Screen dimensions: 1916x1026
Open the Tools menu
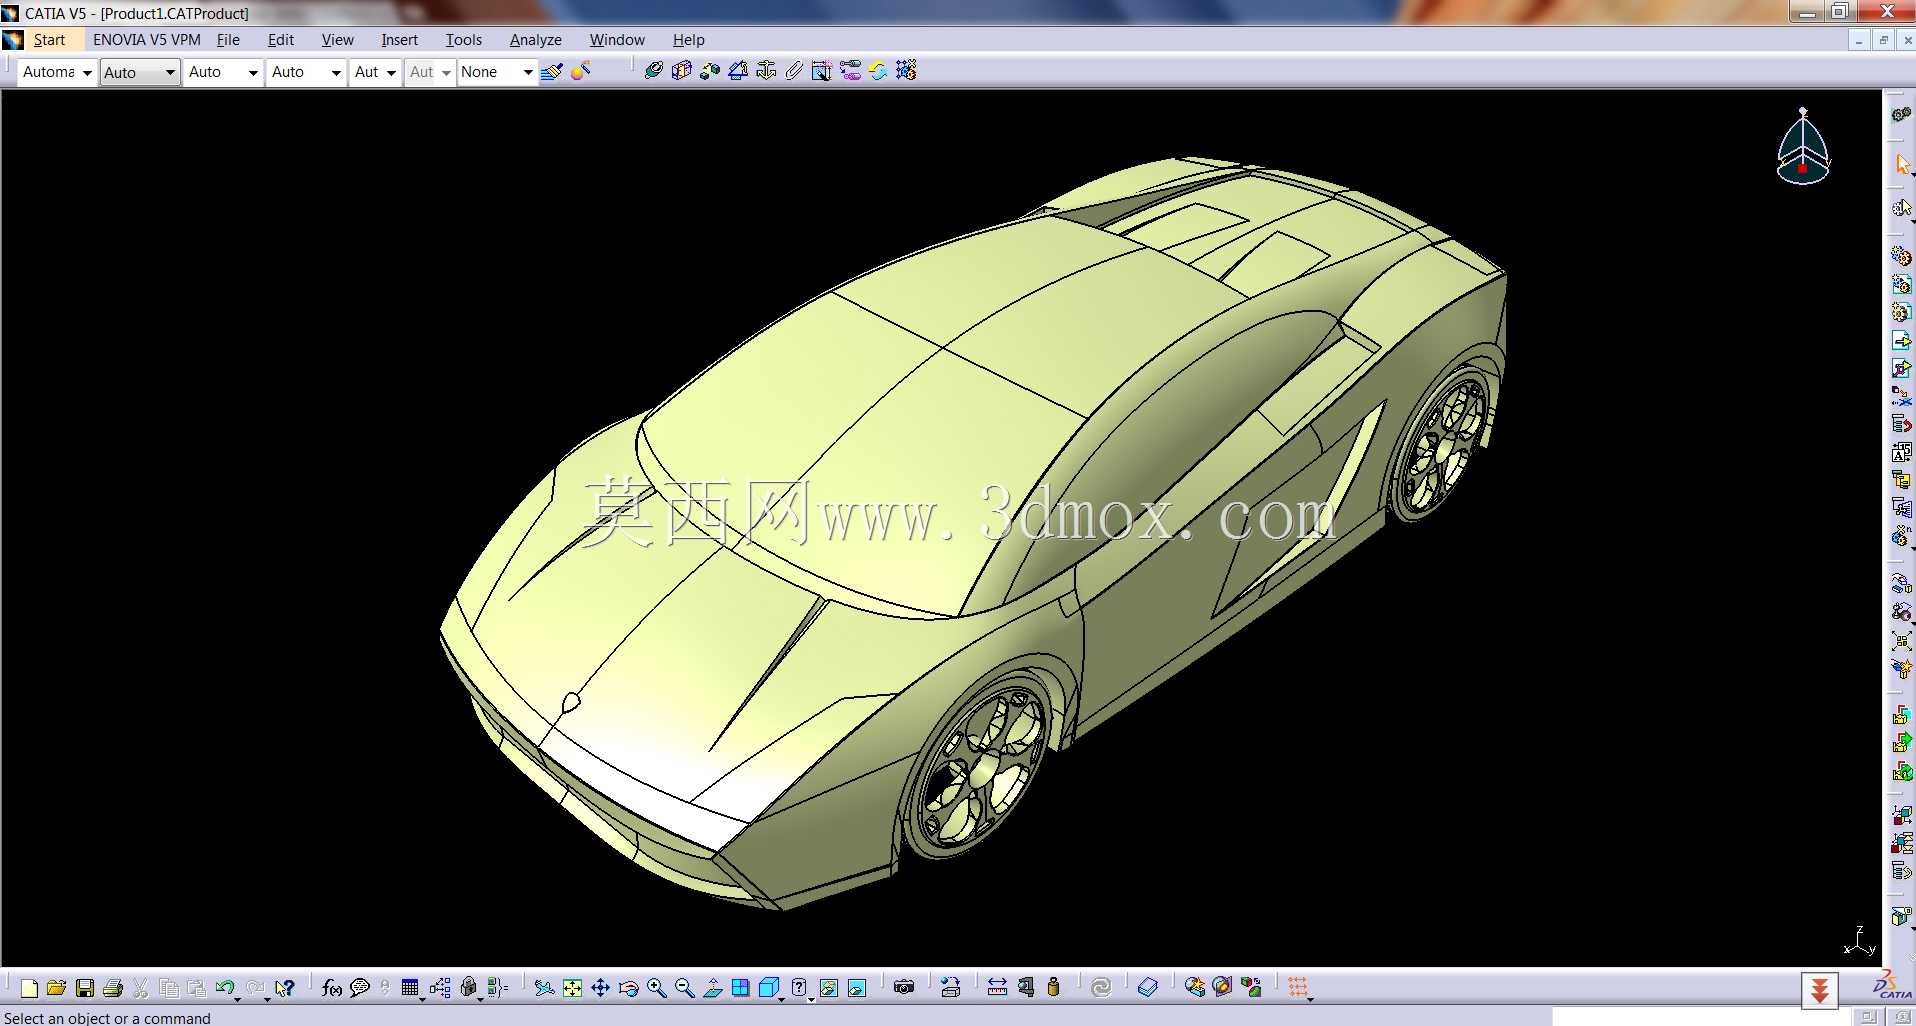(x=464, y=40)
